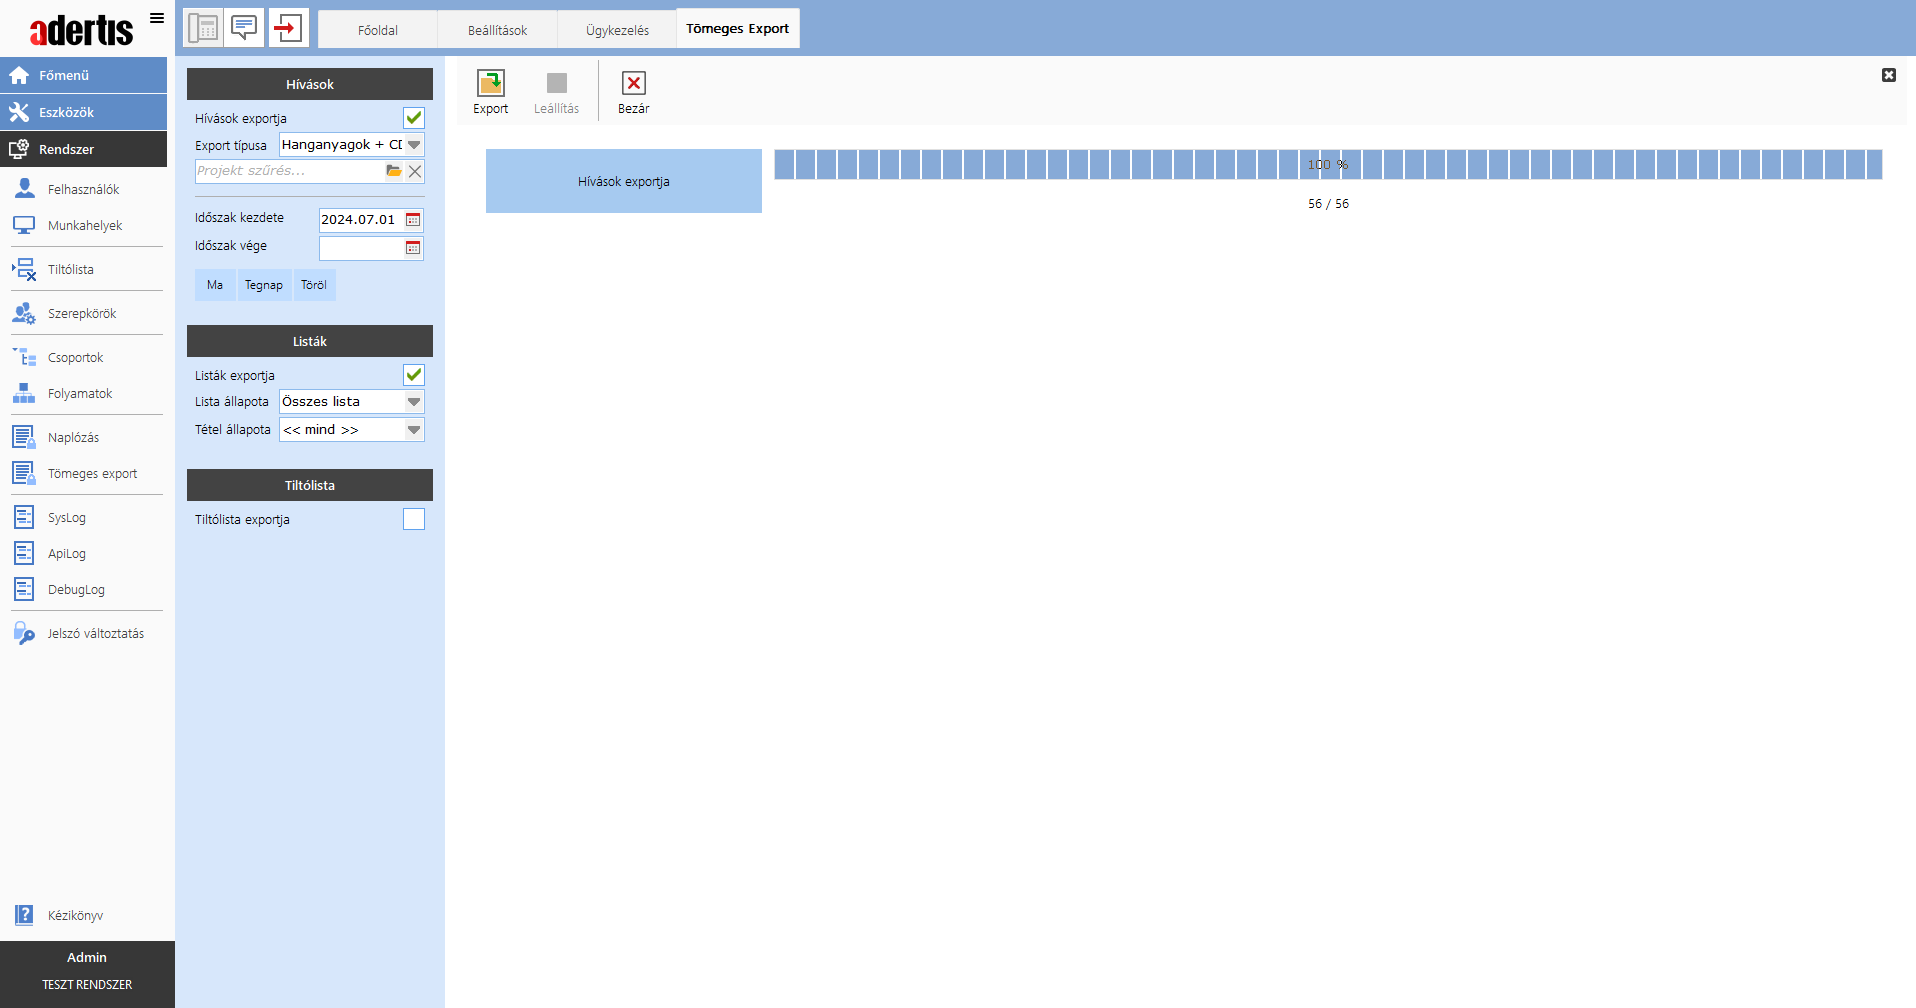Click the red arrow logout icon

click(288, 28)
